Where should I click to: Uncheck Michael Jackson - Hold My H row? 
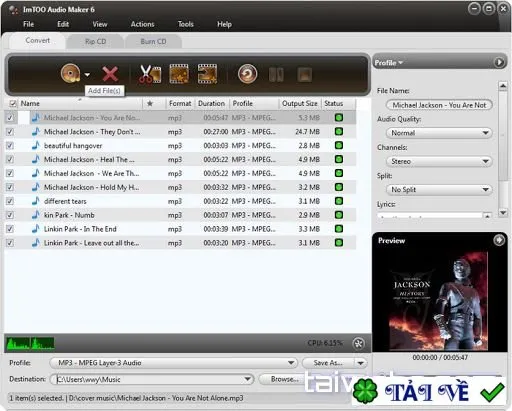(10, 187)
